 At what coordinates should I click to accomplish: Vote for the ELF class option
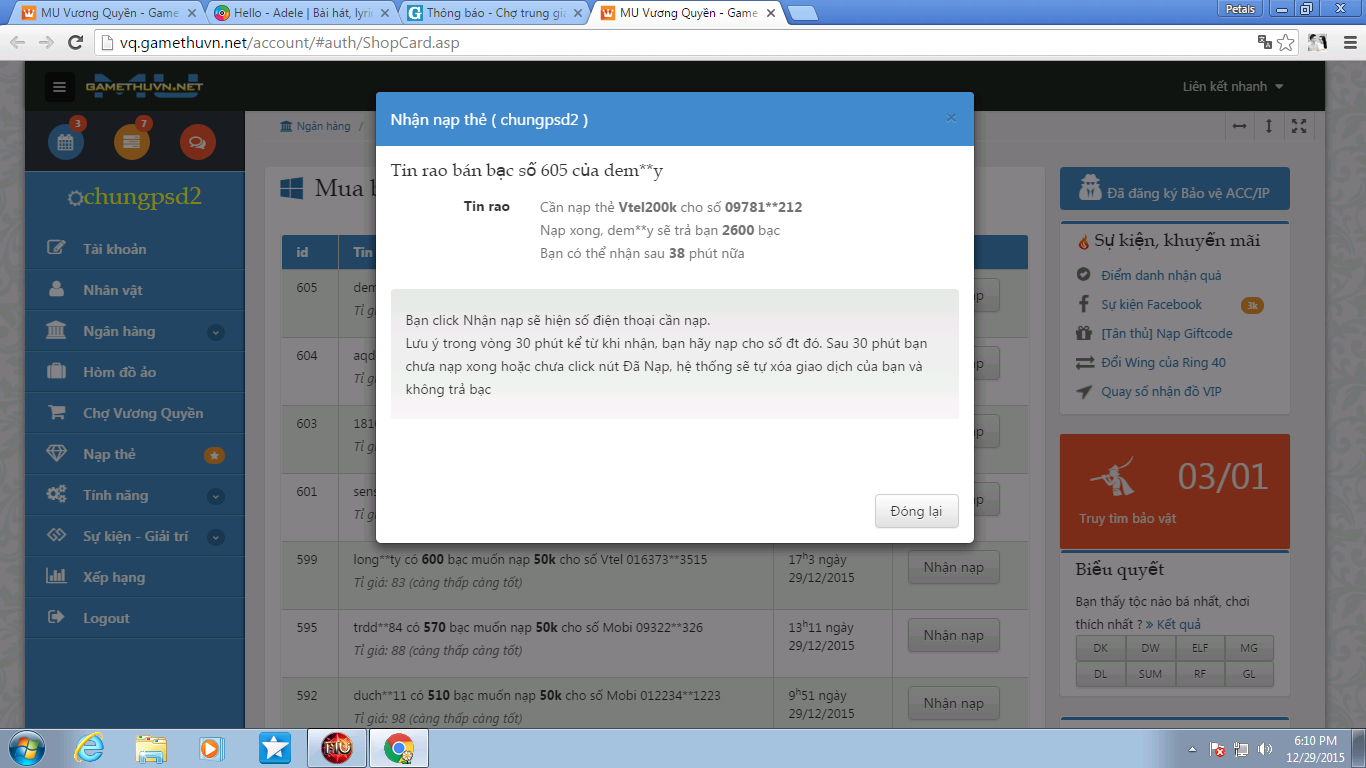tap(1199, 648)
